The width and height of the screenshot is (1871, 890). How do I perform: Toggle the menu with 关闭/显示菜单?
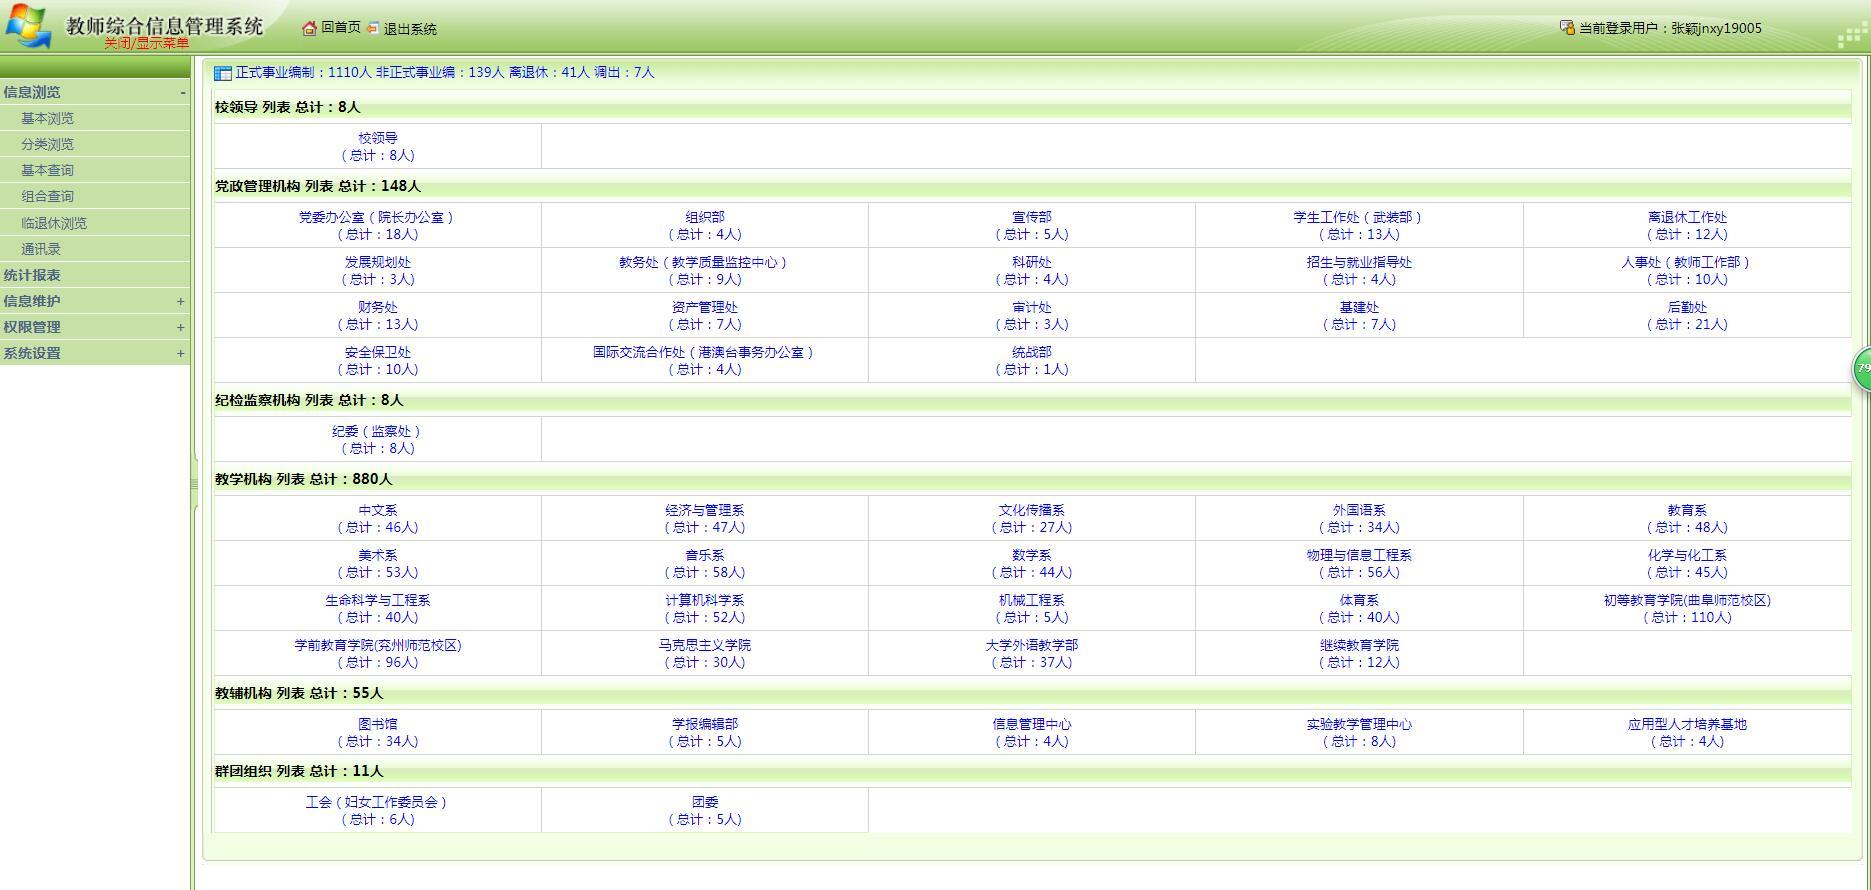click(x=146, y=44)
